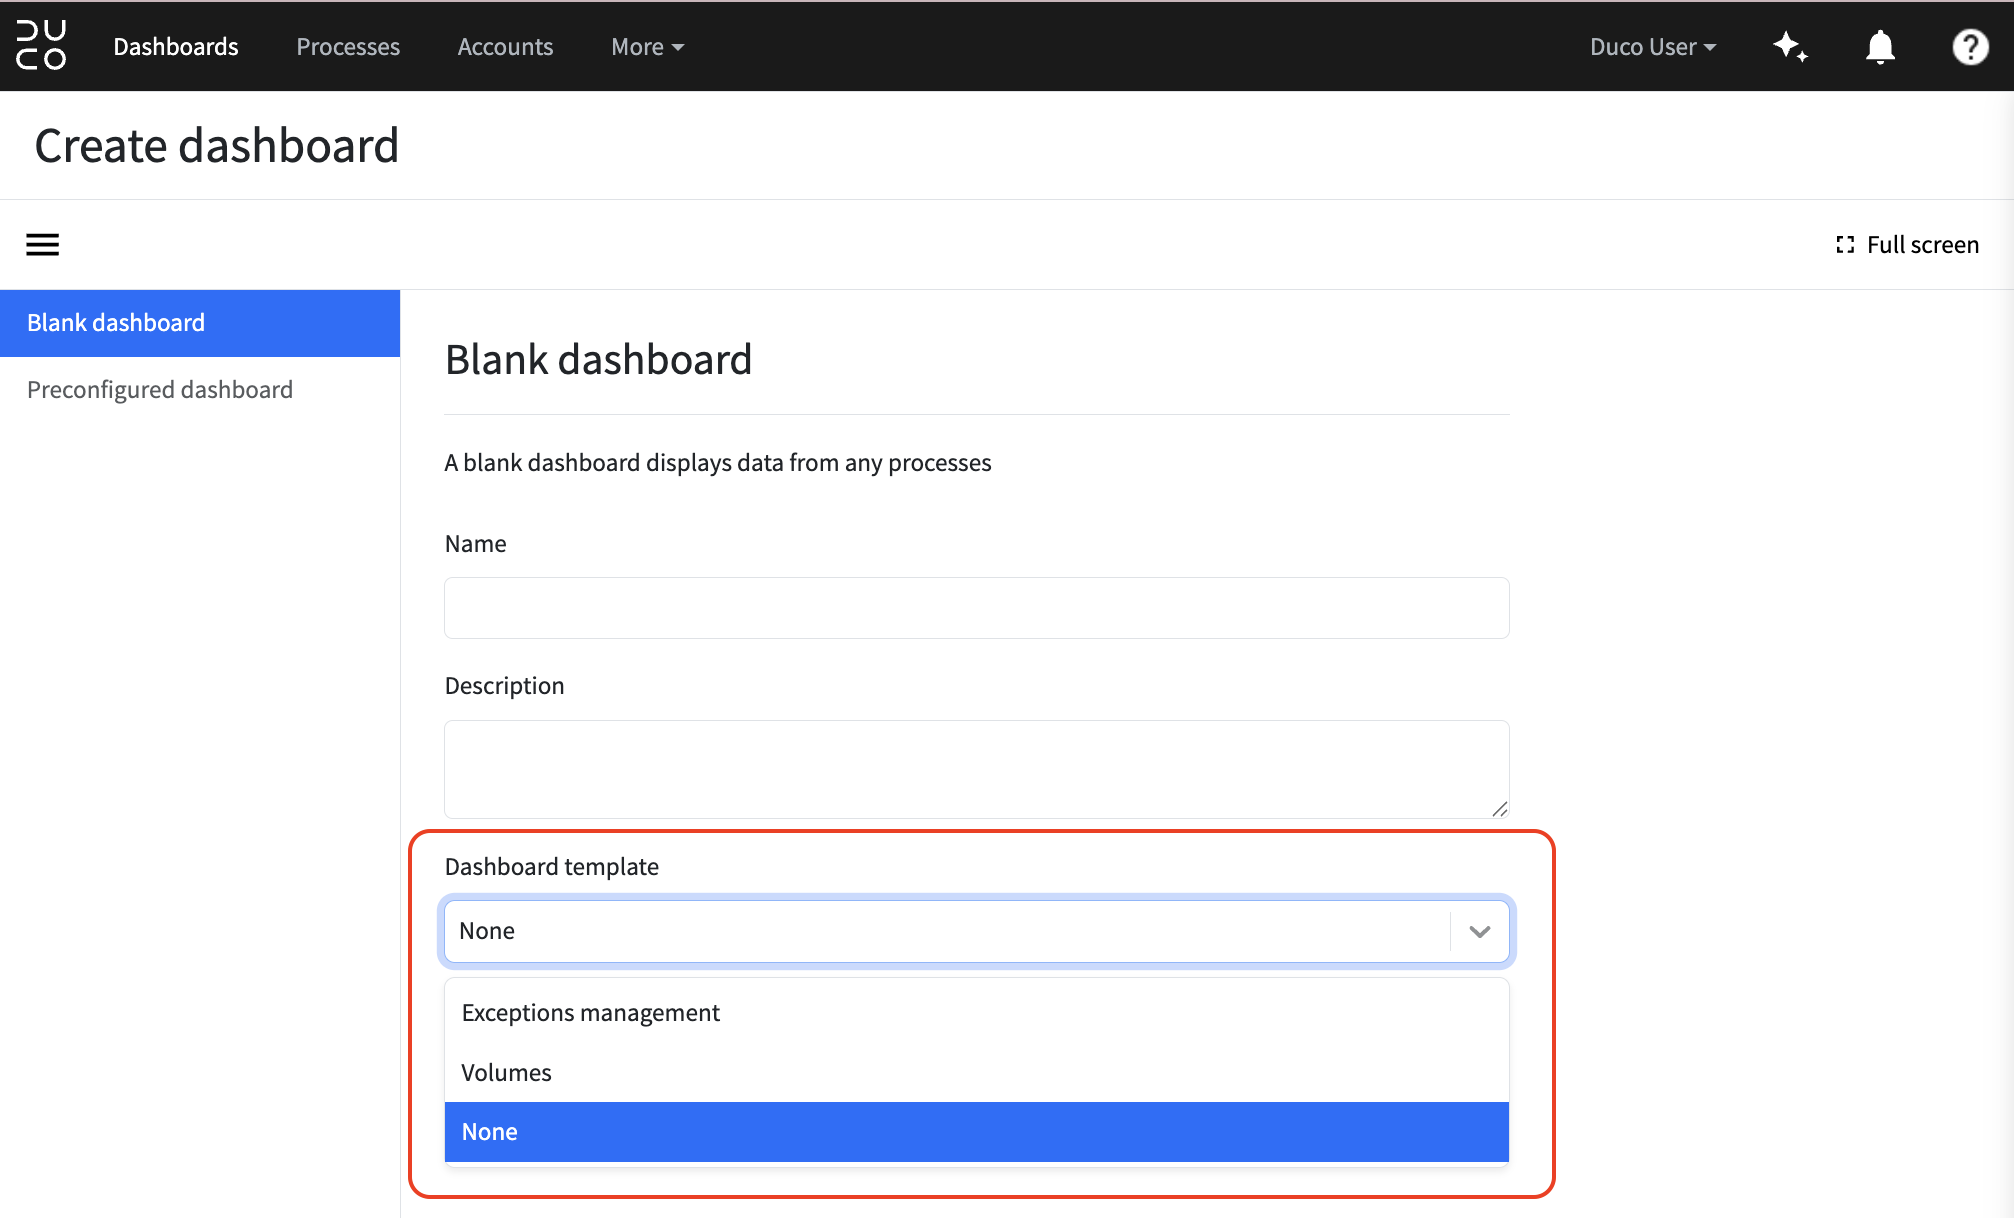Collapse the Dashboard template dropdown chevron
2014x1218 pixels.
click(1480, 931)
